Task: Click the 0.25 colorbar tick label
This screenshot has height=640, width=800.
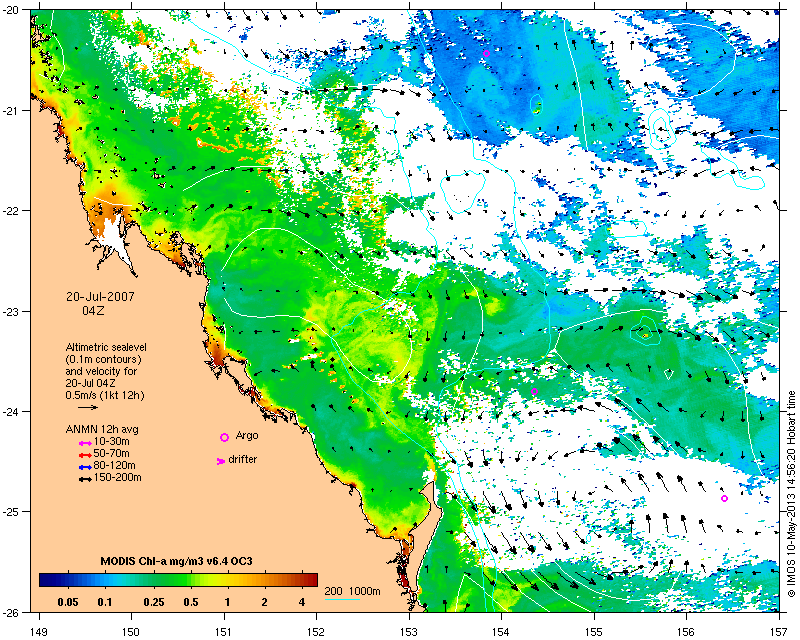Action: pos(154,602)
